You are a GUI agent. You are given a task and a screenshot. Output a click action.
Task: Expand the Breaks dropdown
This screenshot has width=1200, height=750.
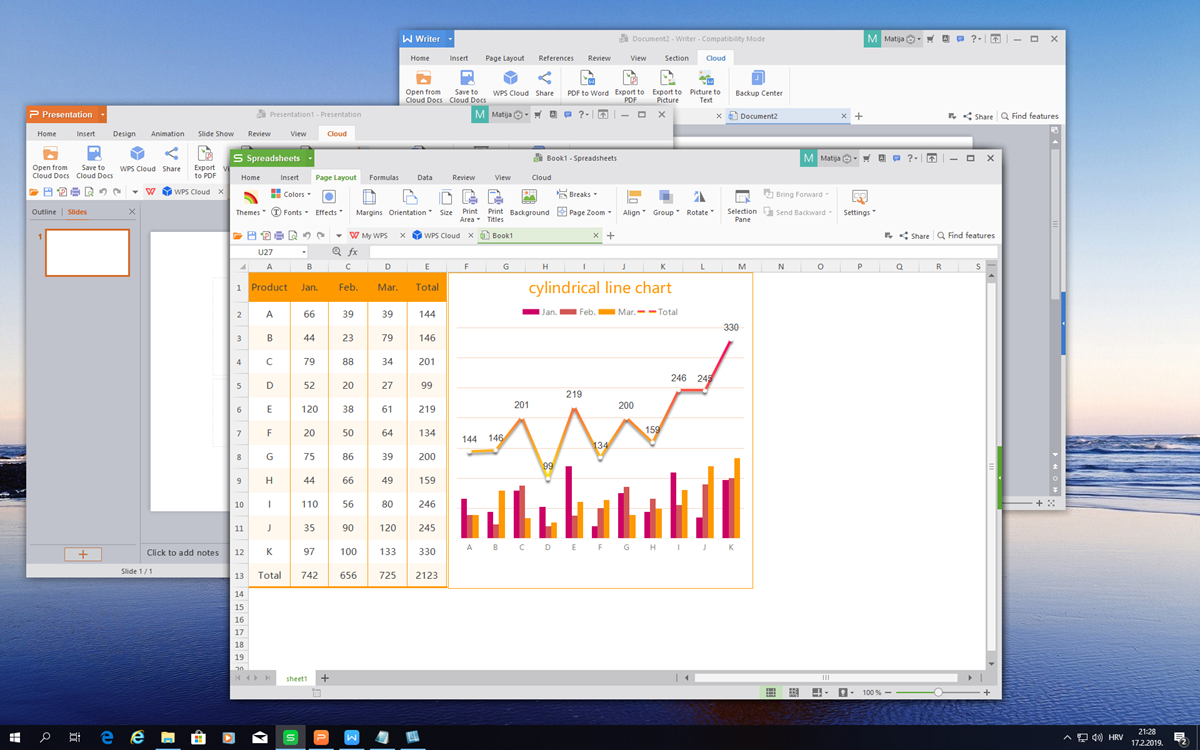pos(577,195)
